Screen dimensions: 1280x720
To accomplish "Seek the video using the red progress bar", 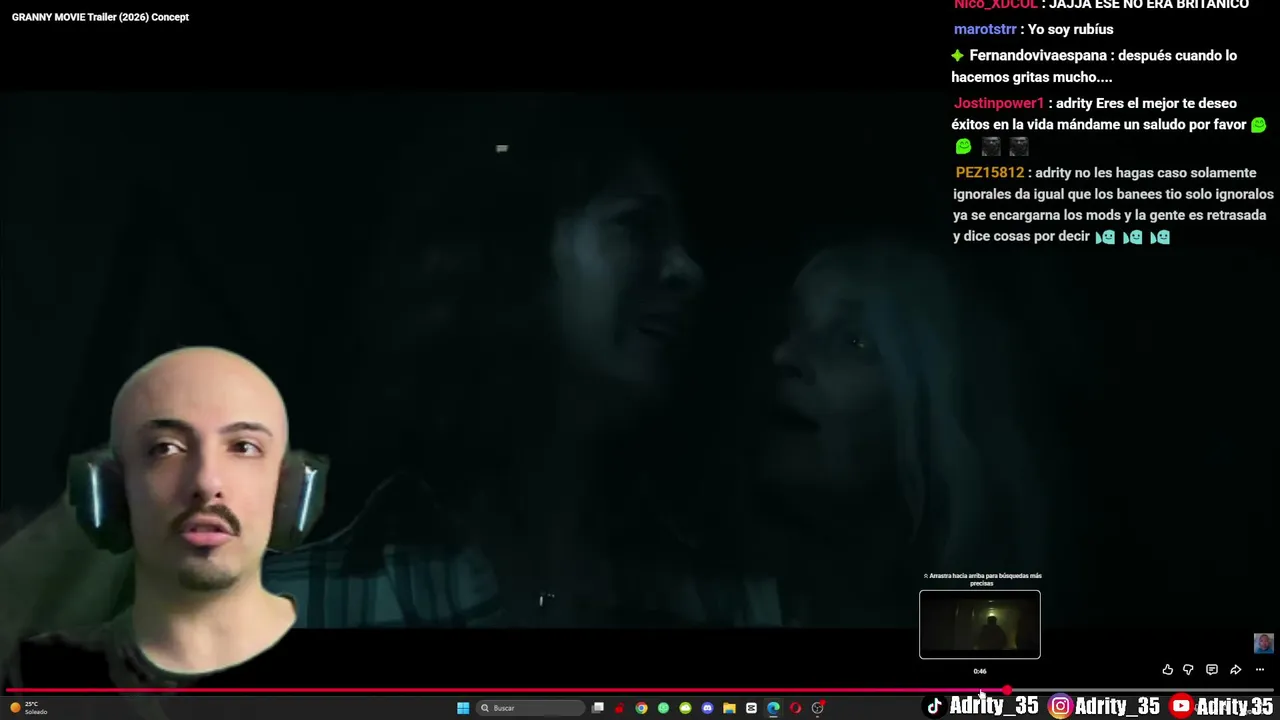I will [x=640, y=690].
